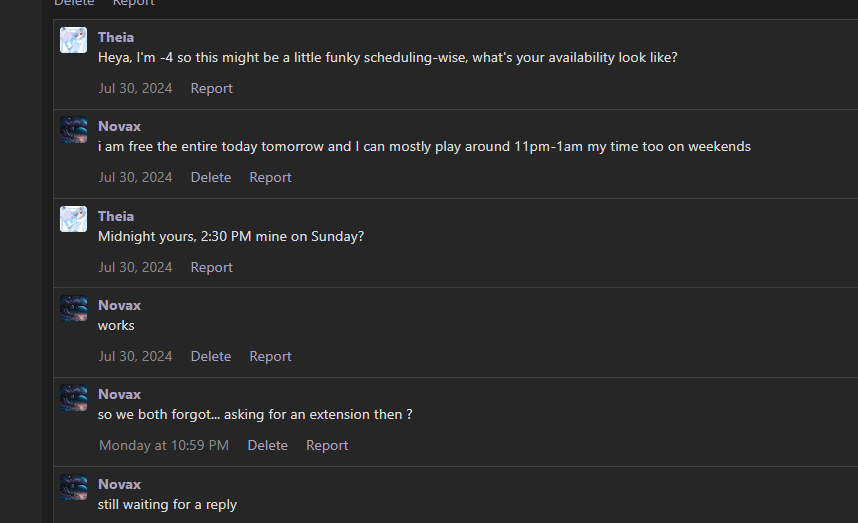The width and height of the screenshot is (858, 523).
Task: Open Novax's avatar on 'still waiting' message
Action: click(73, 487)
